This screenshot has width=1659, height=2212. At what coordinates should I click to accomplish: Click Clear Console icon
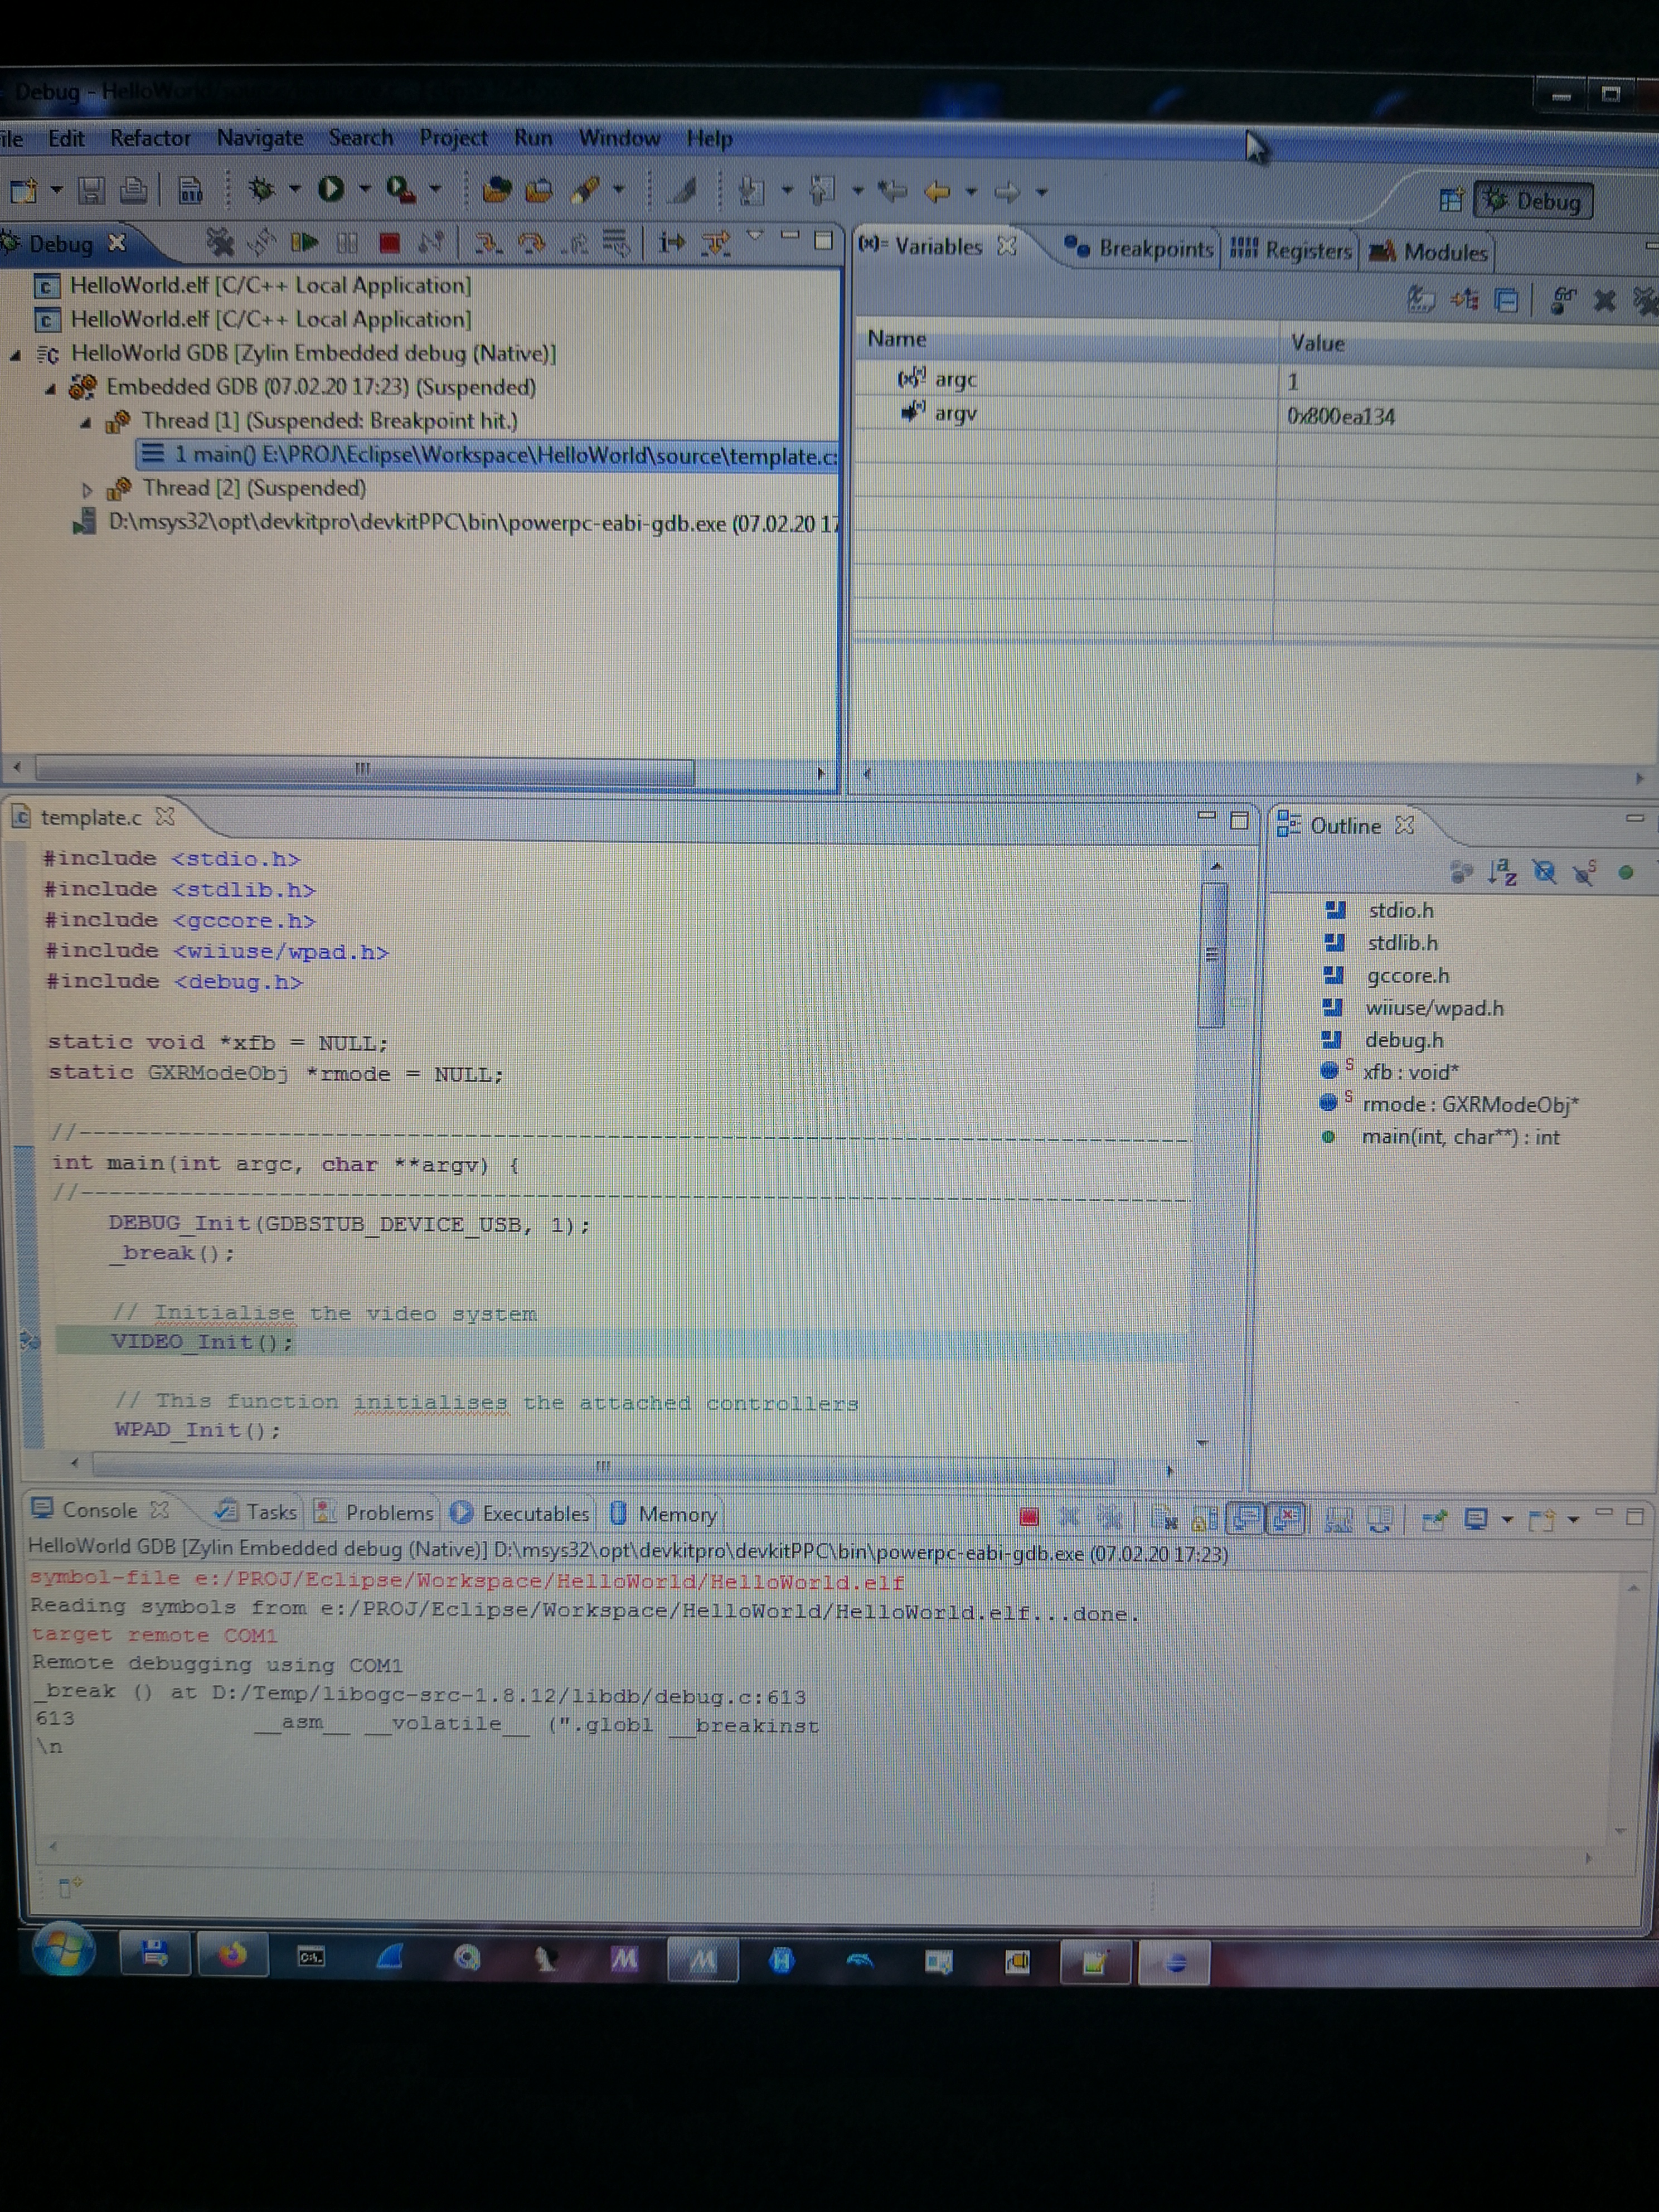[x=1164, y=1518]
